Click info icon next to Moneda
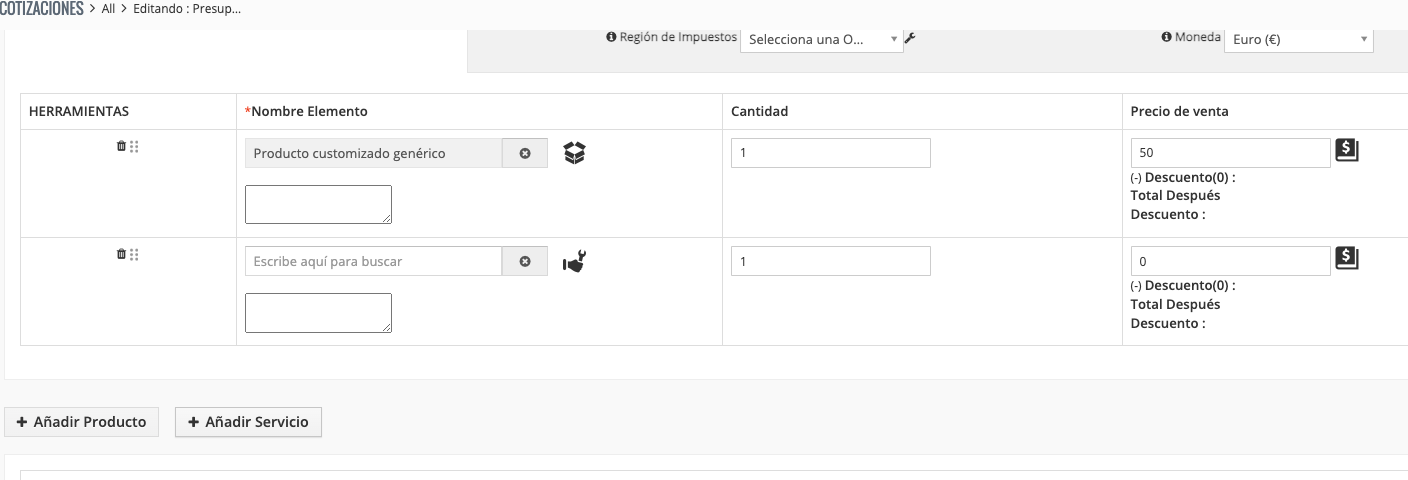Viewport: 1408px width, 480px height. point(1166,37)
